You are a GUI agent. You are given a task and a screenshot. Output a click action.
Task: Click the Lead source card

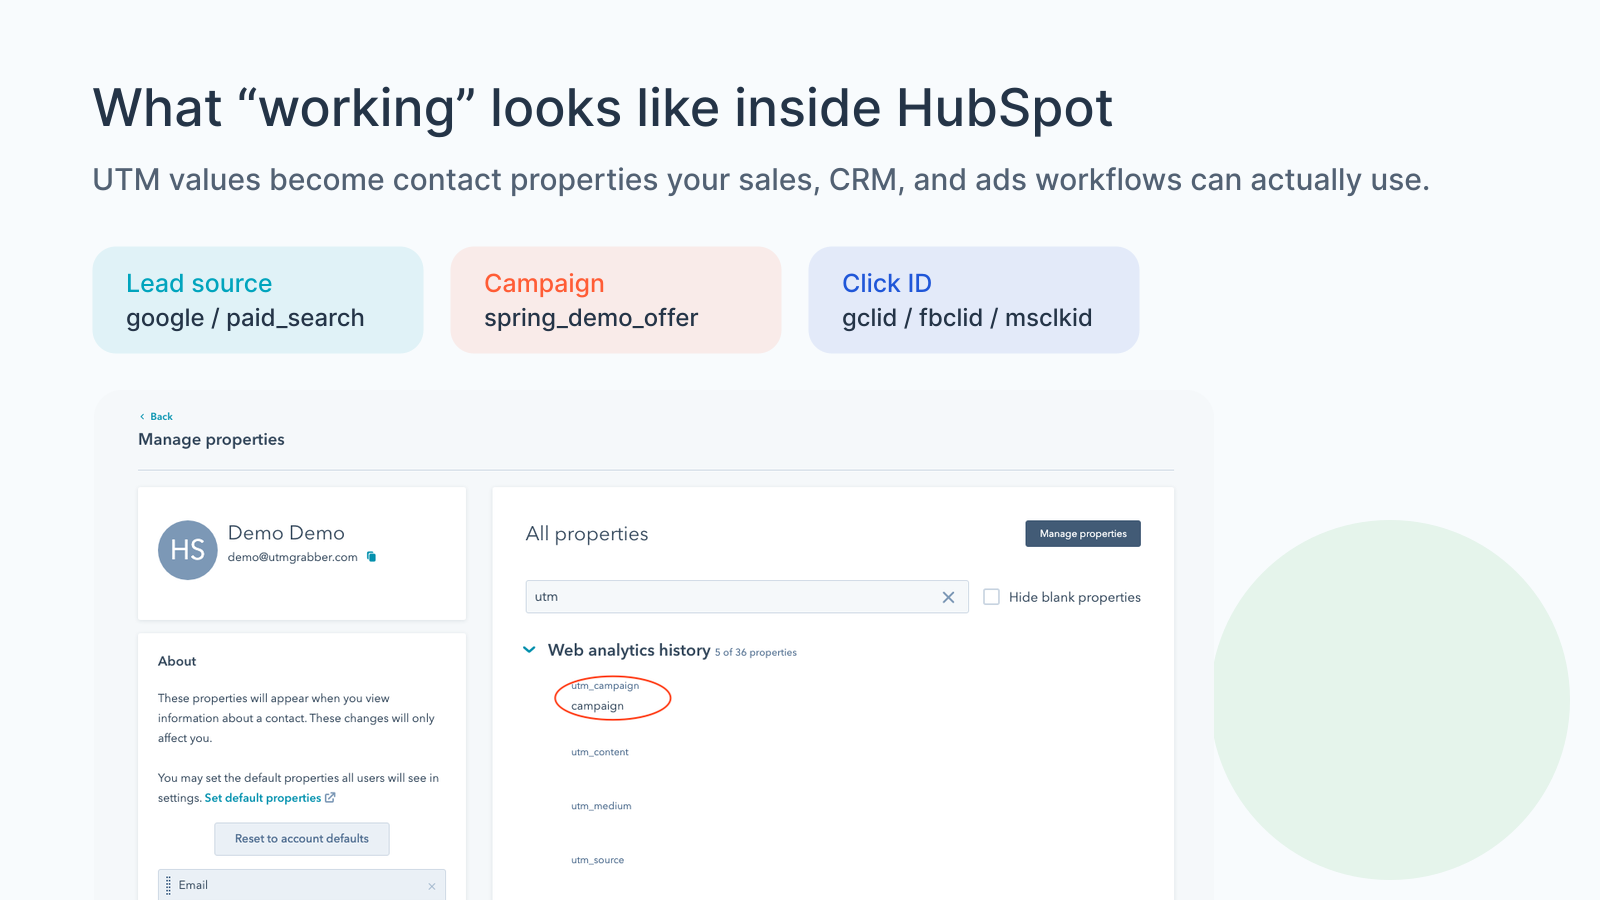tap(258, 300)
